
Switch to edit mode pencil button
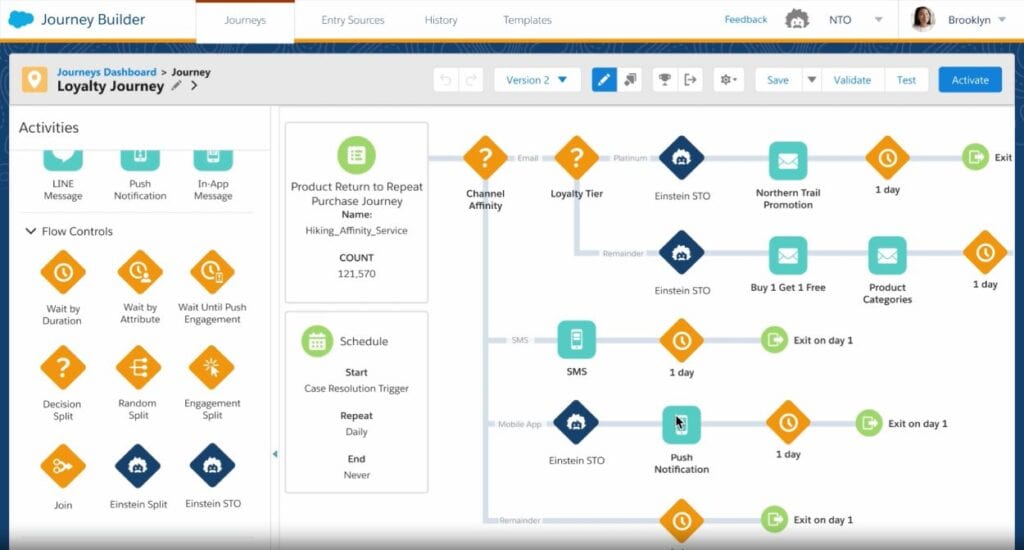point(604,80)
